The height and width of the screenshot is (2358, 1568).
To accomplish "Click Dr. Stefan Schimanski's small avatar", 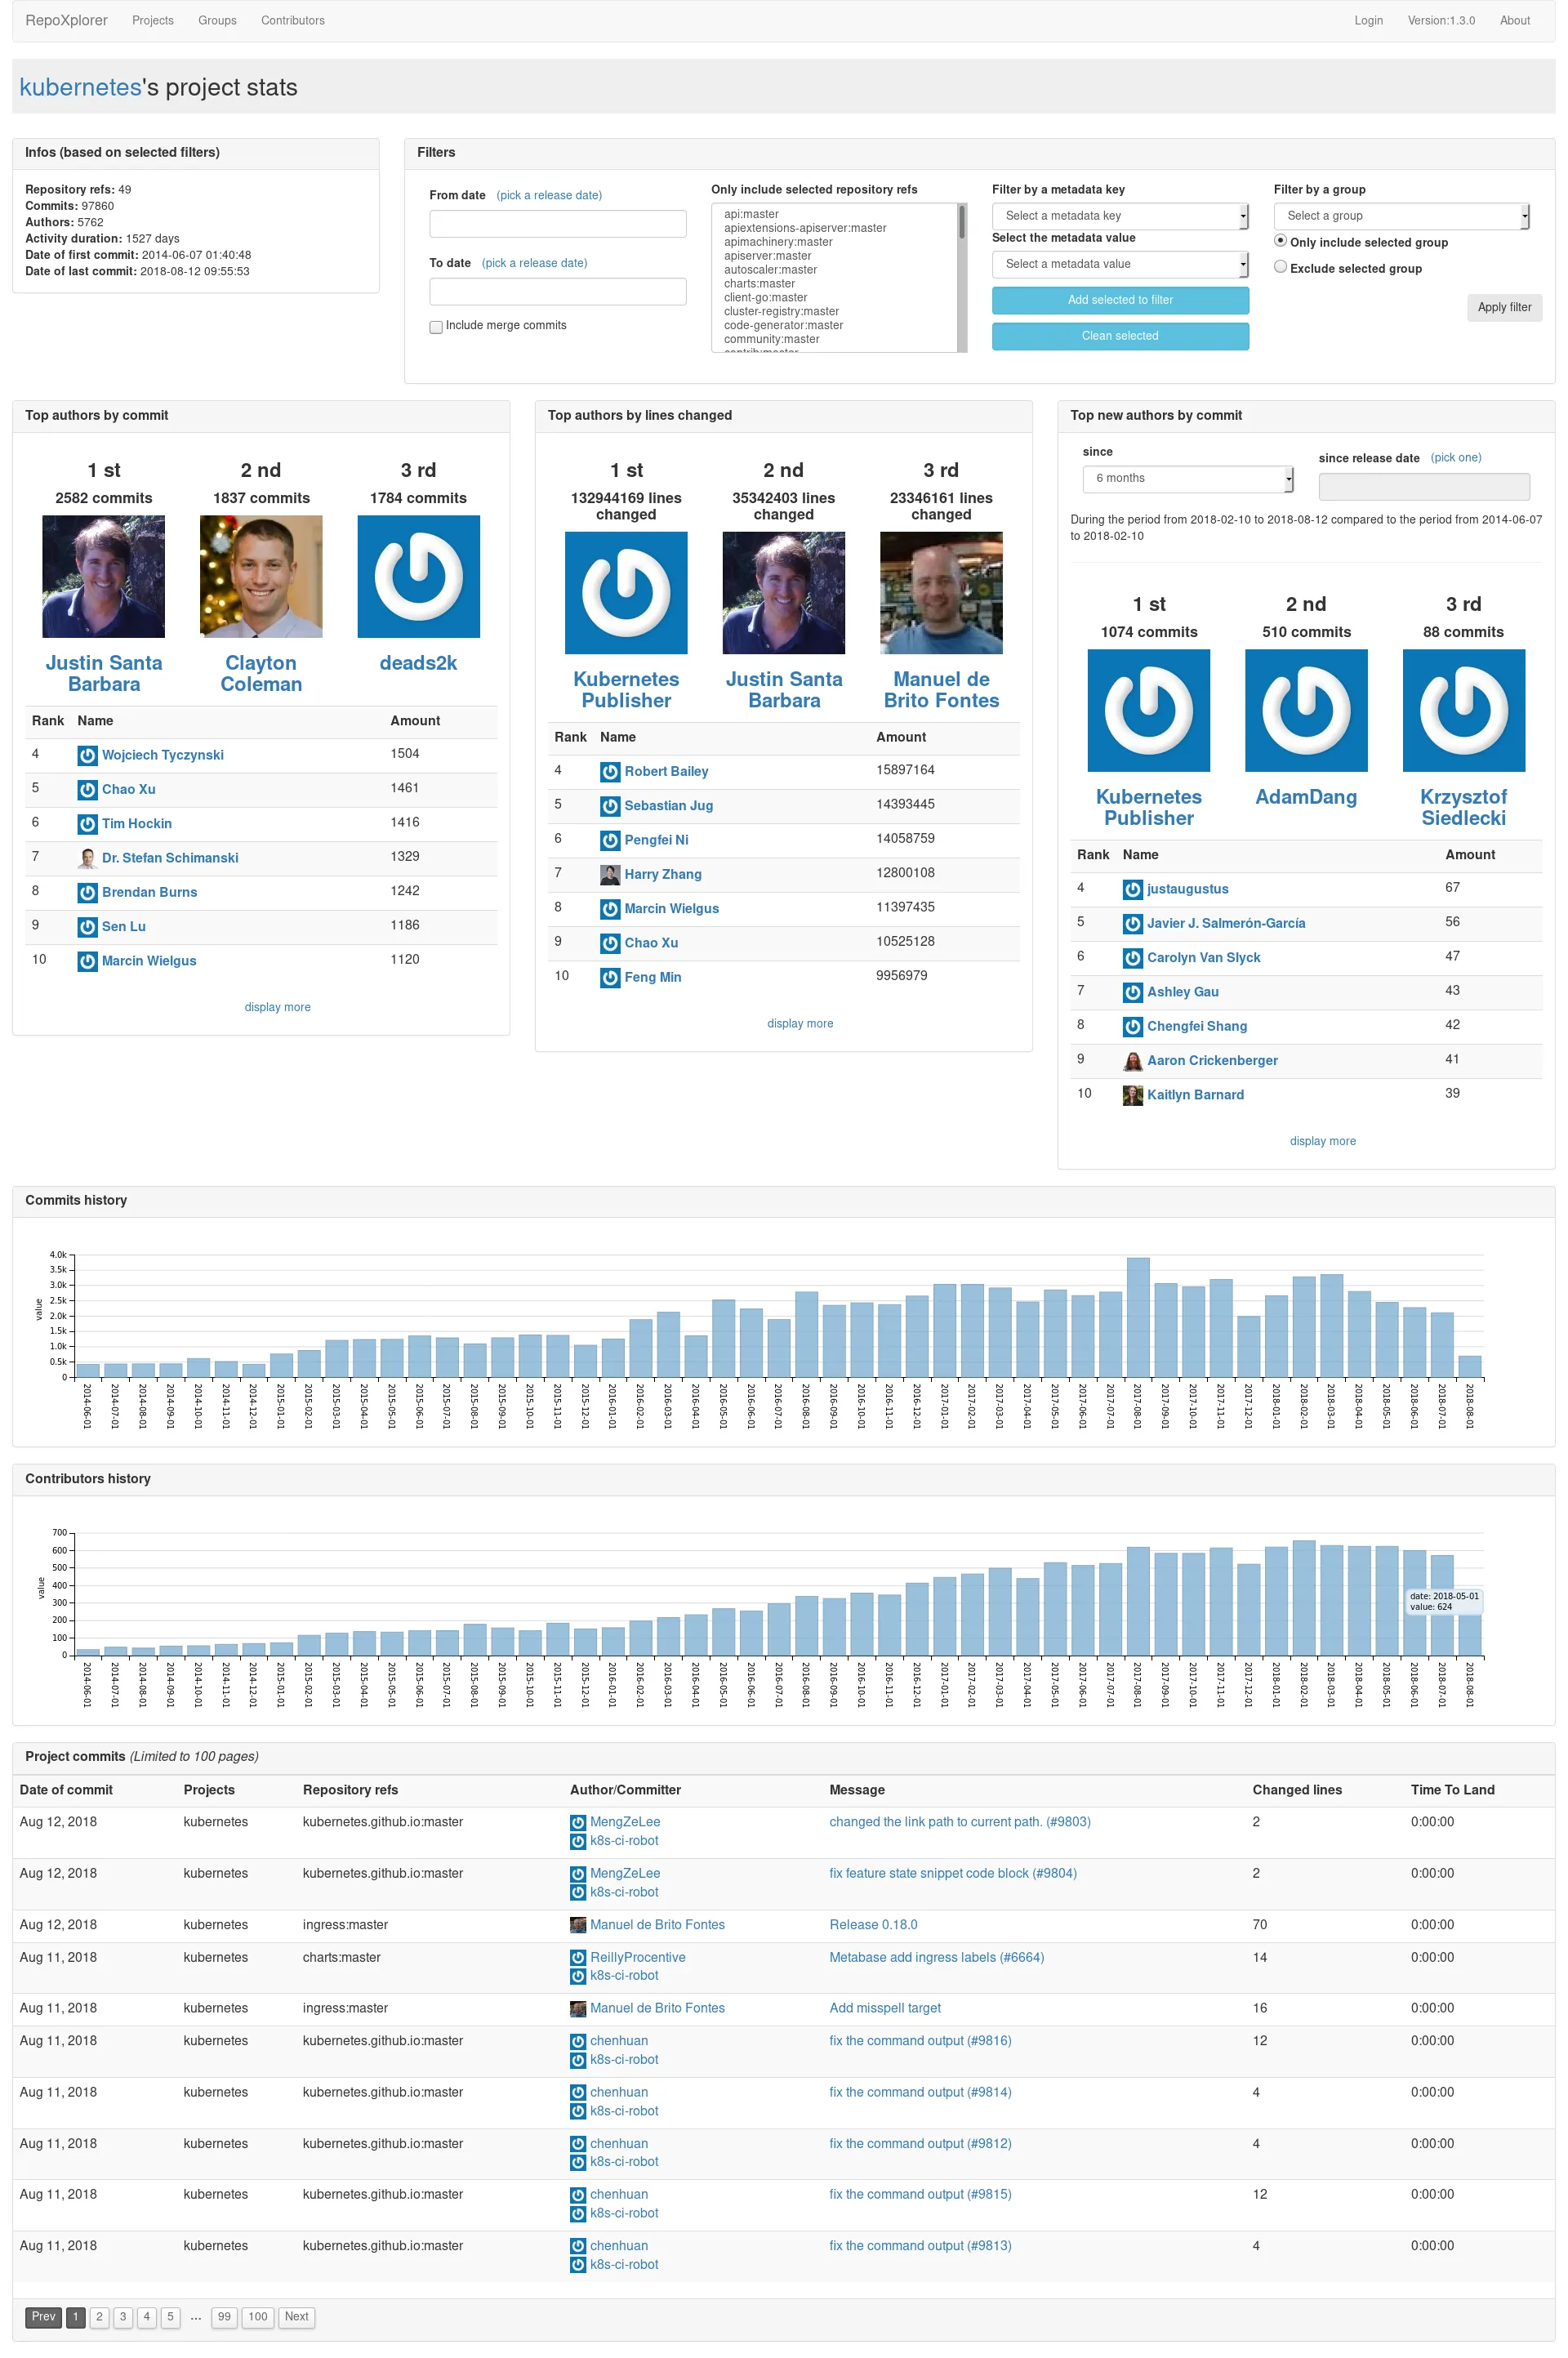I will pyautogui.click(x=87, y=858).
